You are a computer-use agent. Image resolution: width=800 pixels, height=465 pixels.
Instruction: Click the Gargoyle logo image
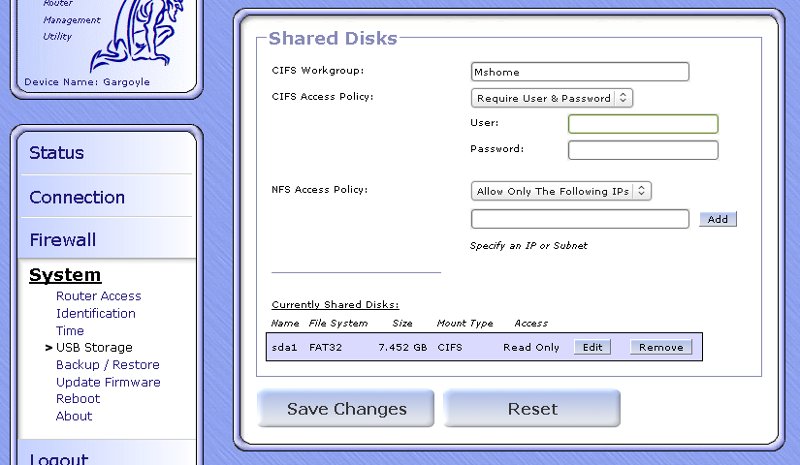(138, 36)
